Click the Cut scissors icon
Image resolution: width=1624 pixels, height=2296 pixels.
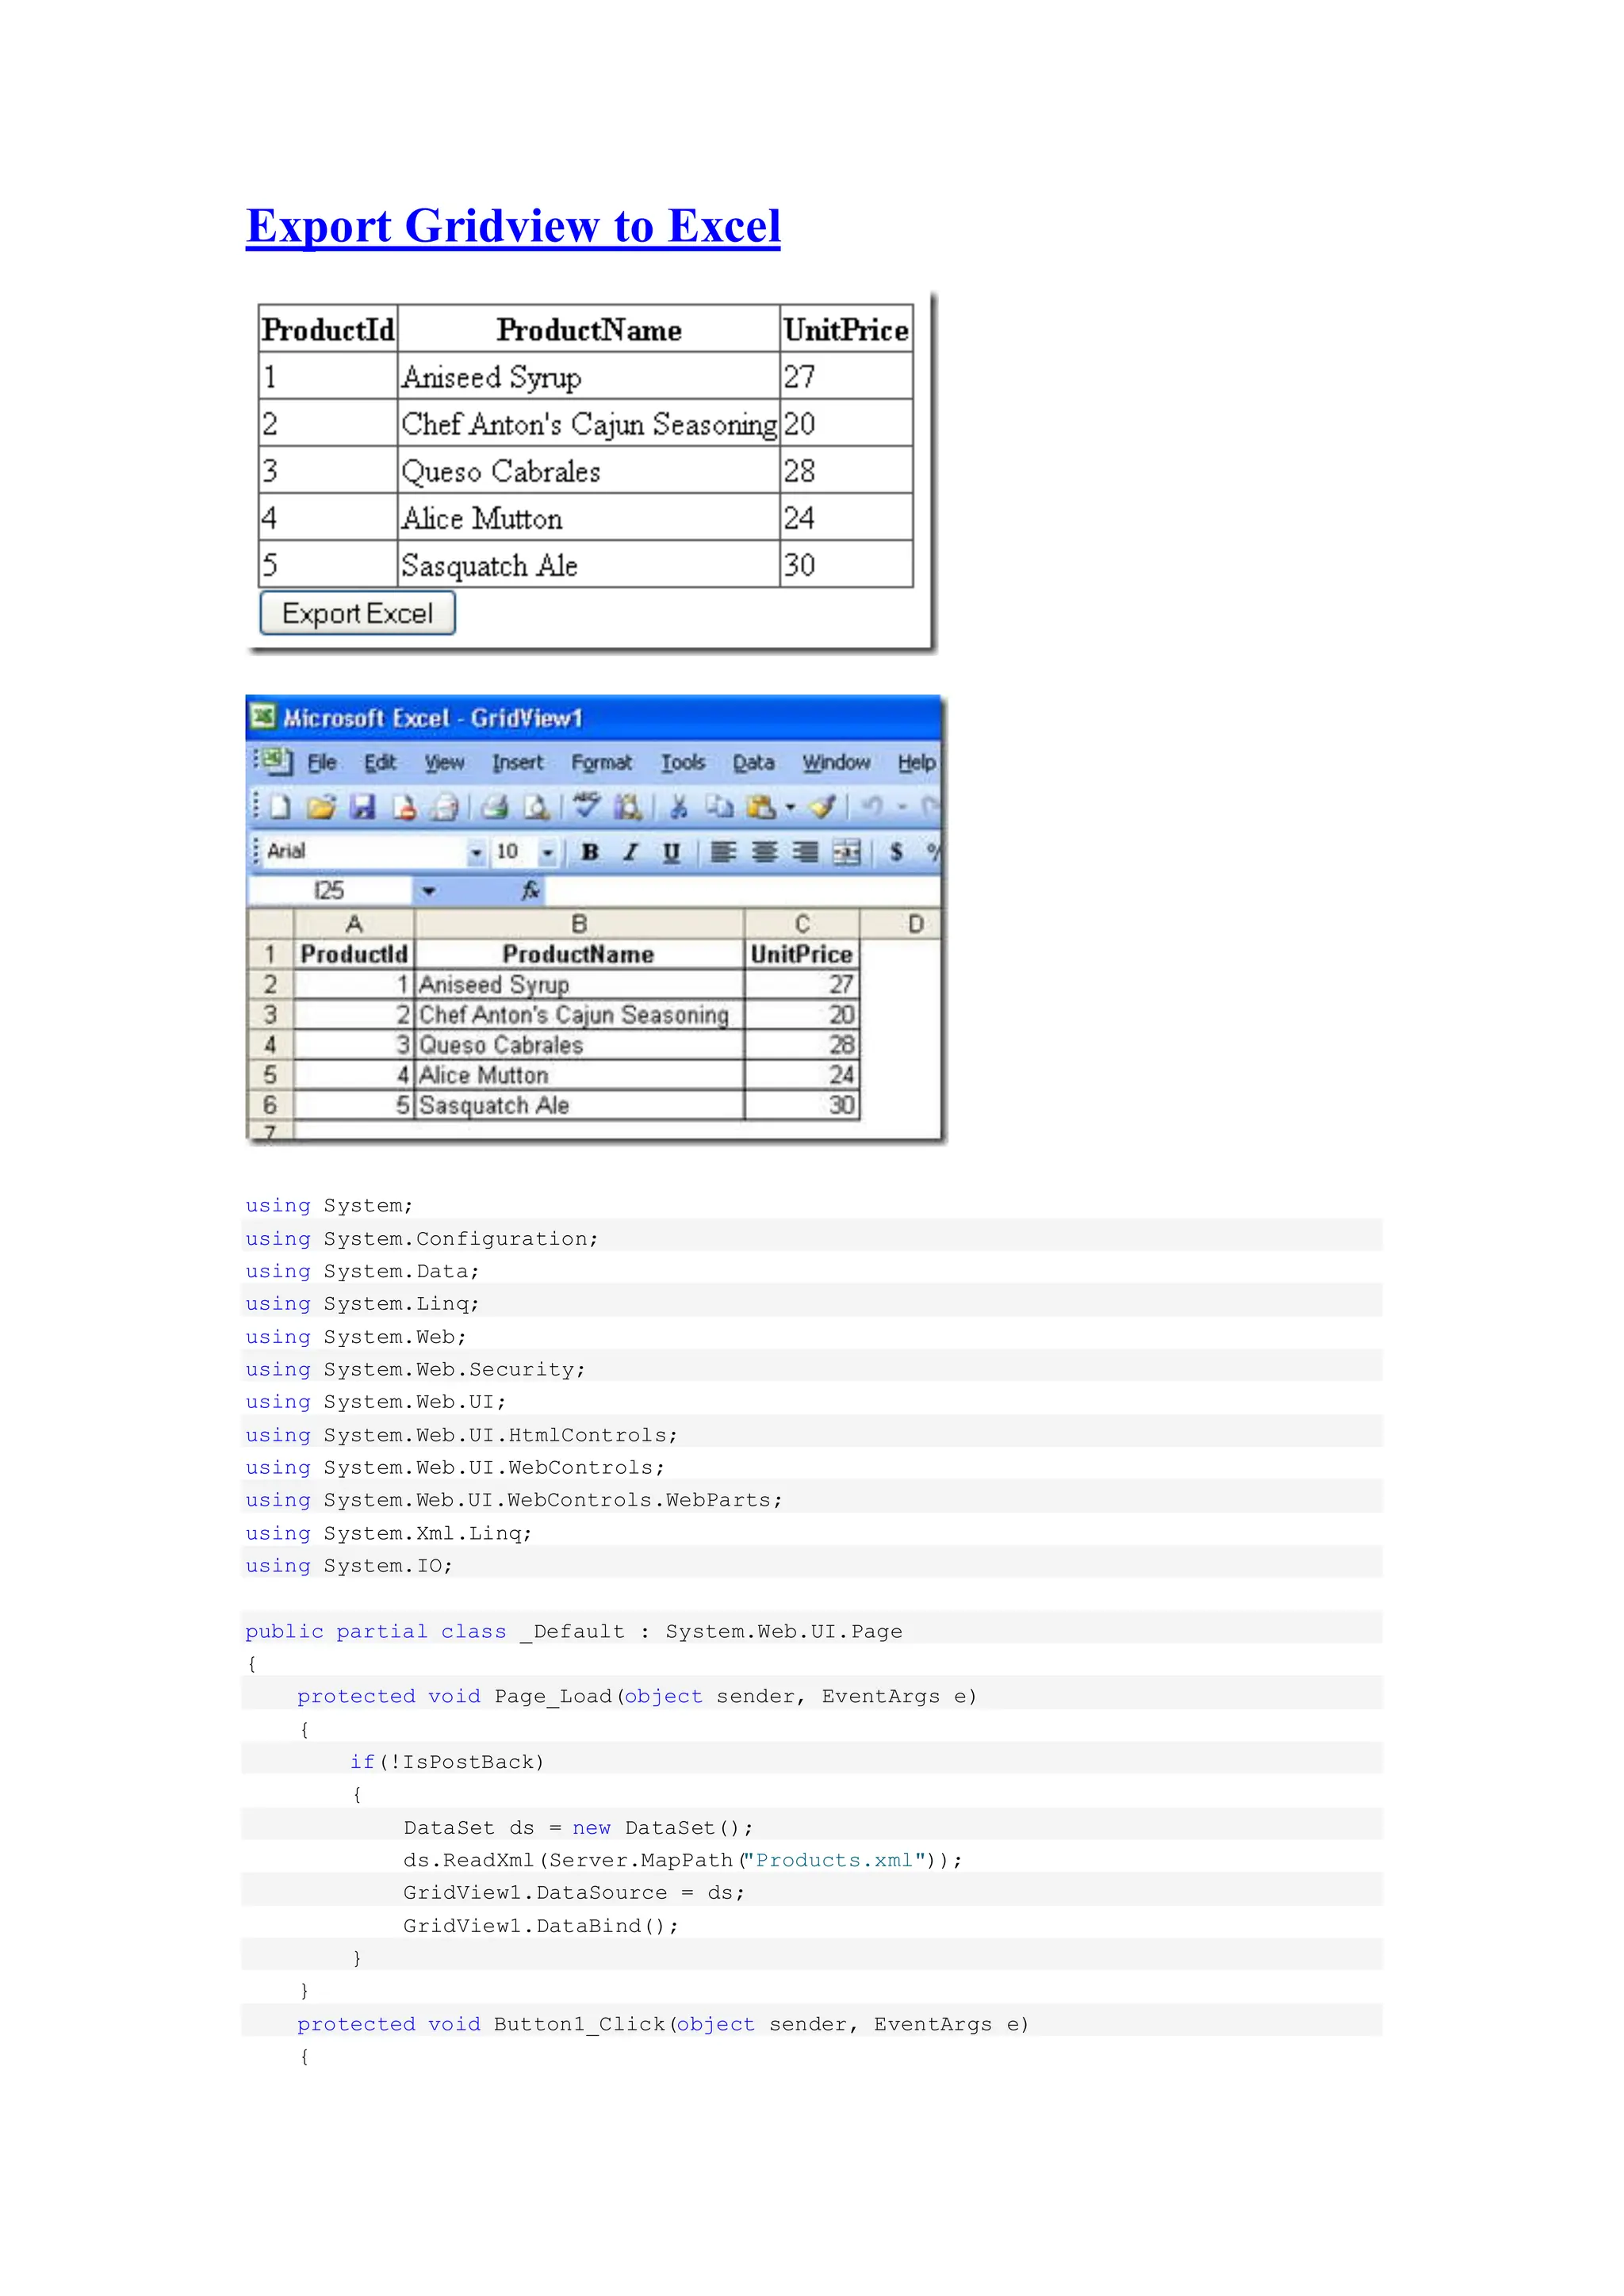[x=678, y=806]
